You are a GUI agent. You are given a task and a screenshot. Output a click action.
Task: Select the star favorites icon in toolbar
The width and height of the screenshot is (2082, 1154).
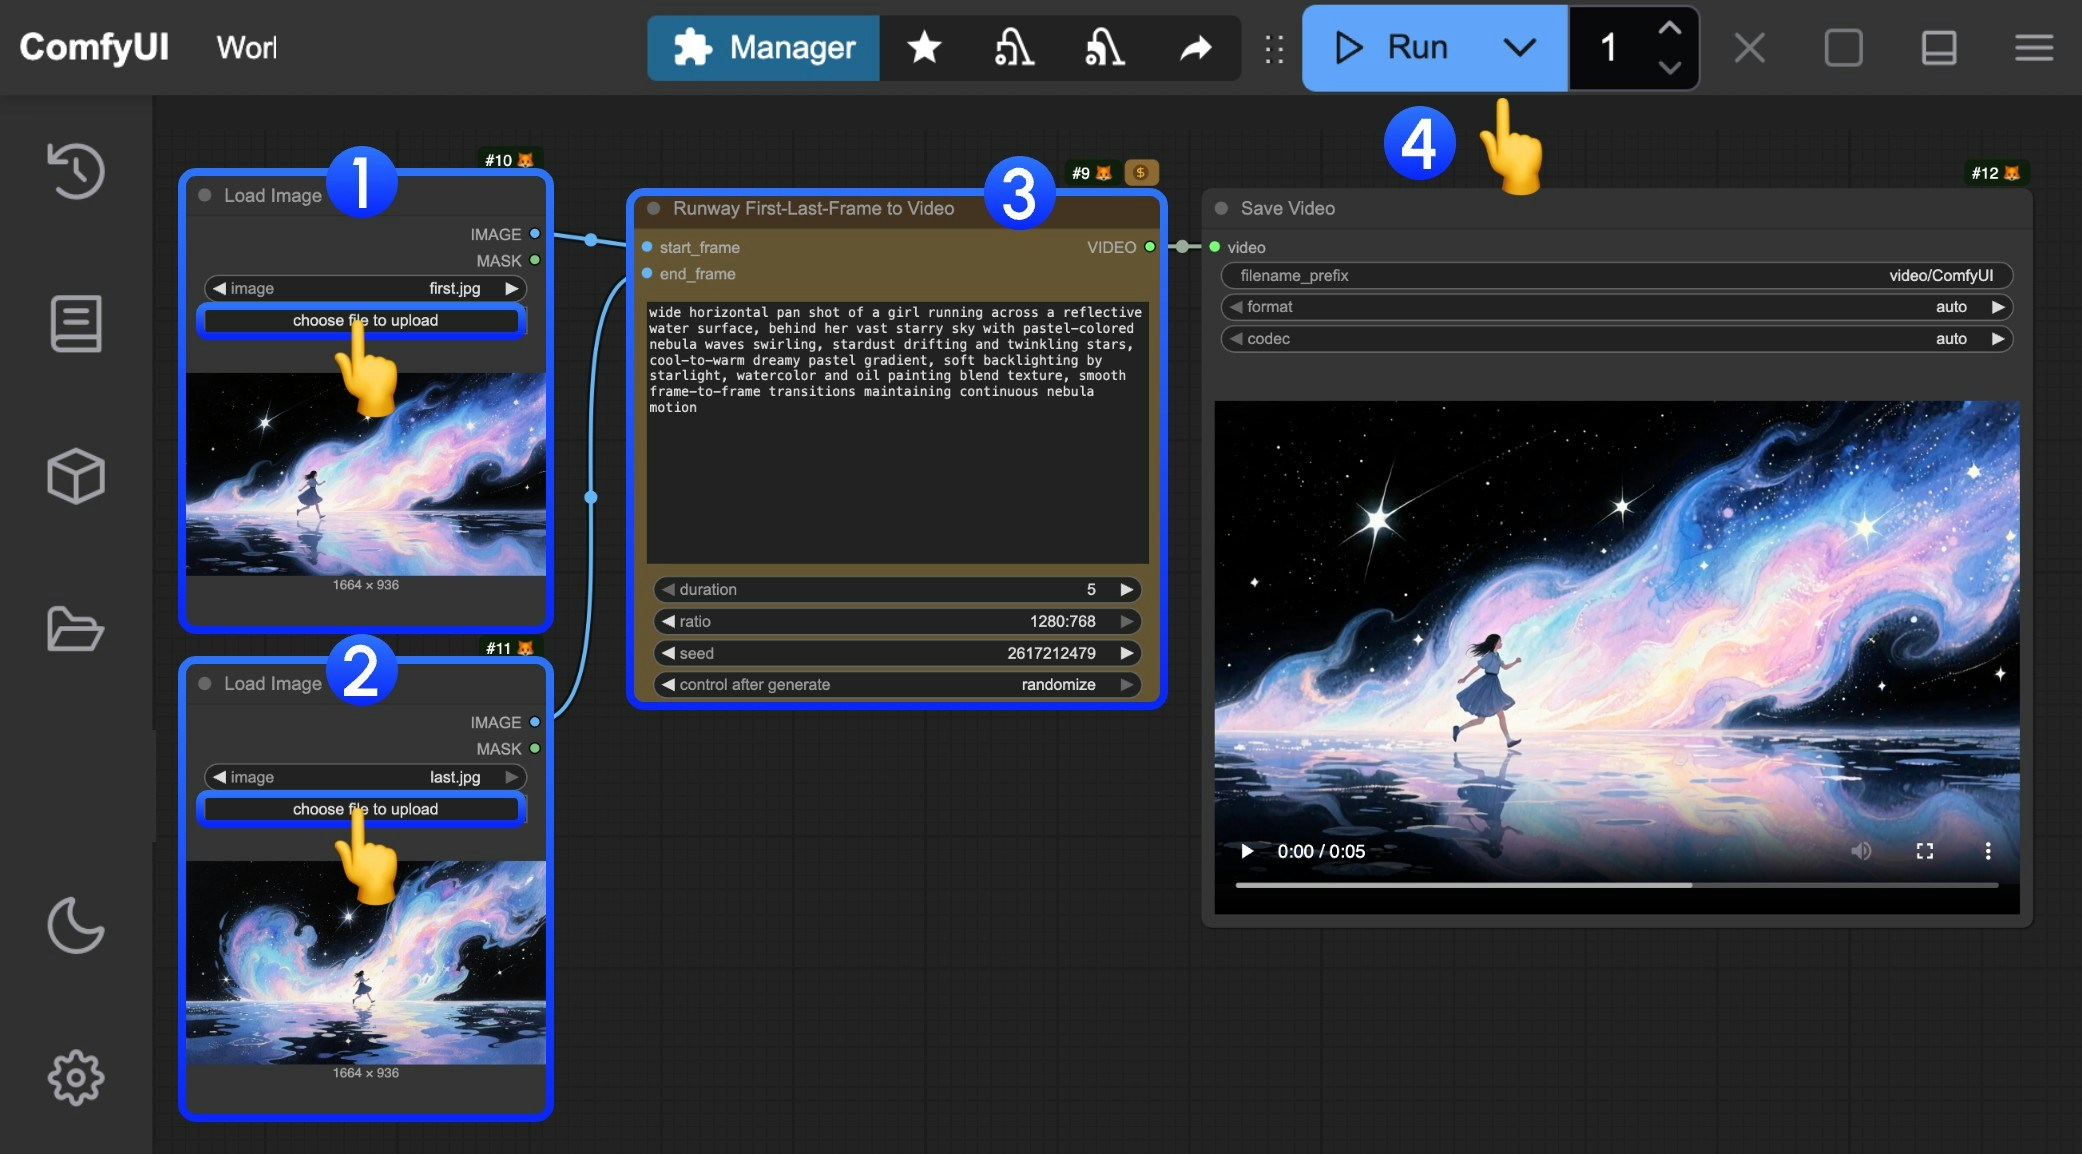(x=923, y=47)
